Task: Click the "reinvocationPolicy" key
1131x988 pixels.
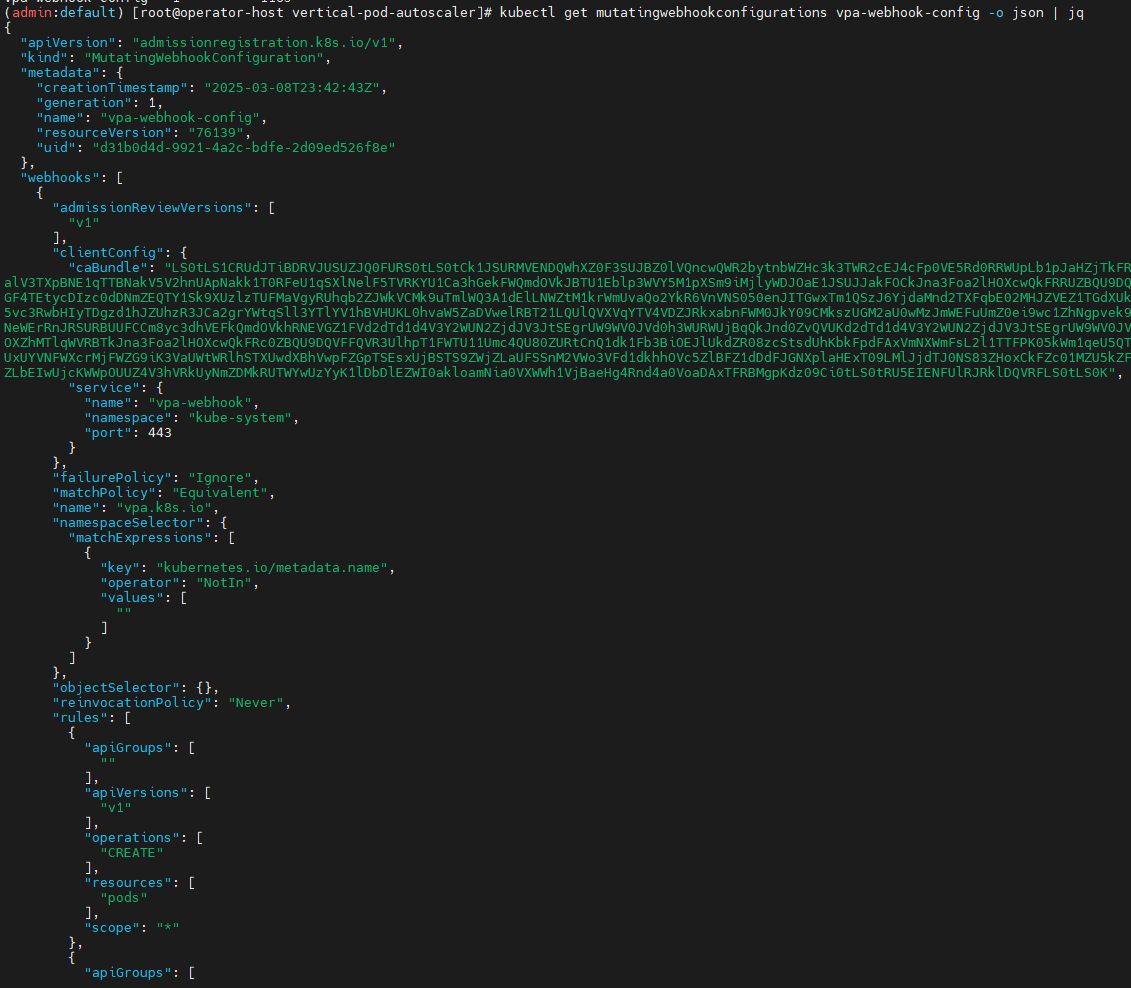Action: pyautogui.click(x=132, y=703)
